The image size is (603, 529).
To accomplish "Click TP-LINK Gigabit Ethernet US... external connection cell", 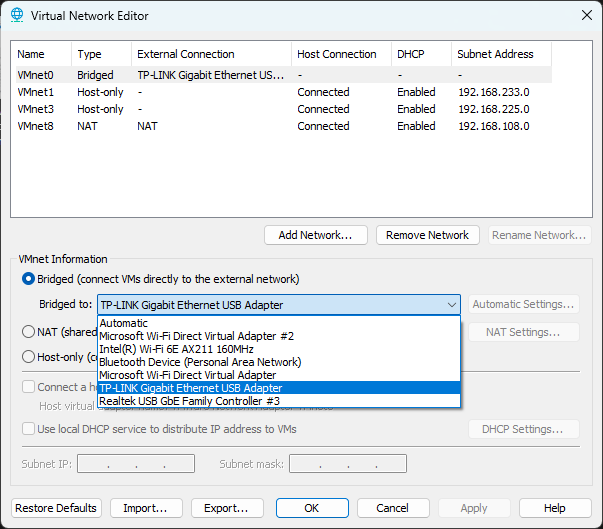I will (x=211, y=75).
